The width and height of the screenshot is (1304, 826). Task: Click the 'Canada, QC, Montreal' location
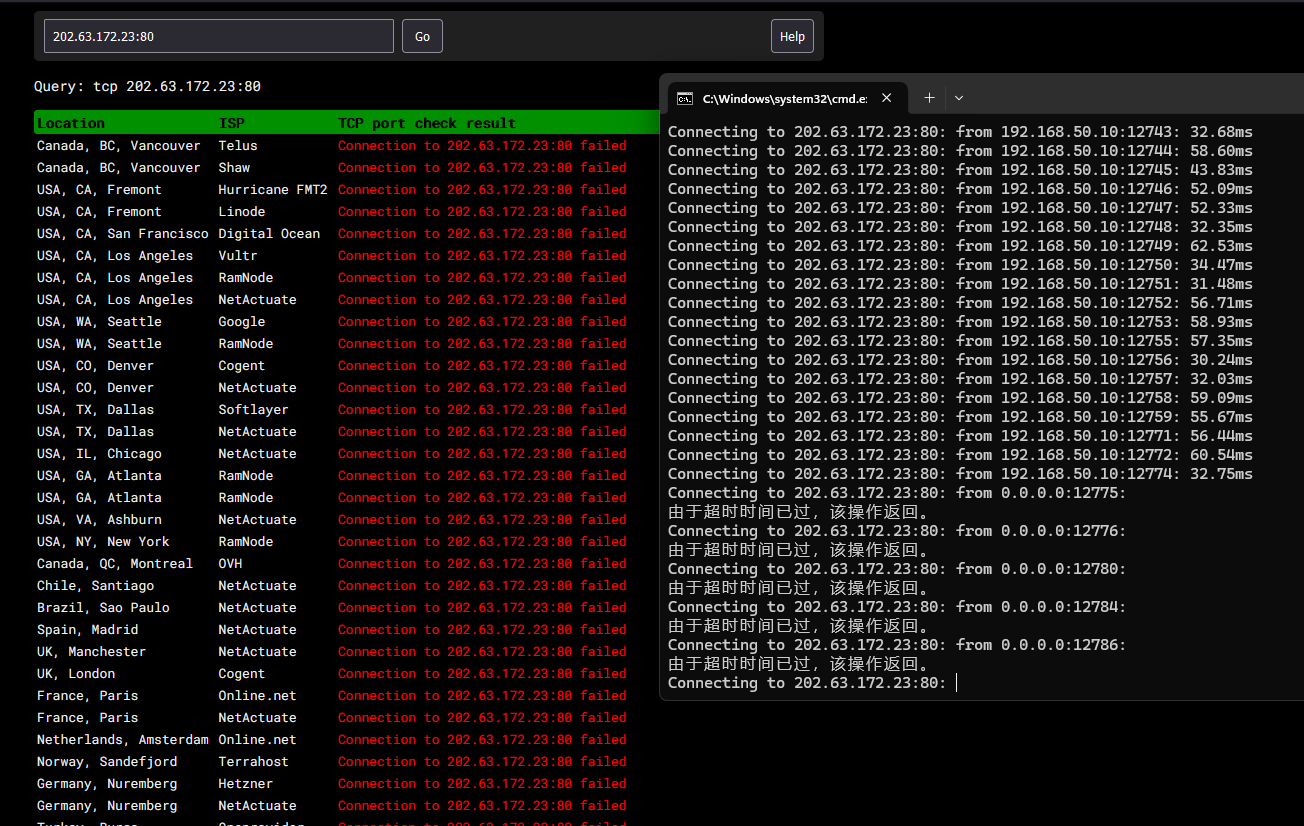pyautogui.click(x=115, y=564)
